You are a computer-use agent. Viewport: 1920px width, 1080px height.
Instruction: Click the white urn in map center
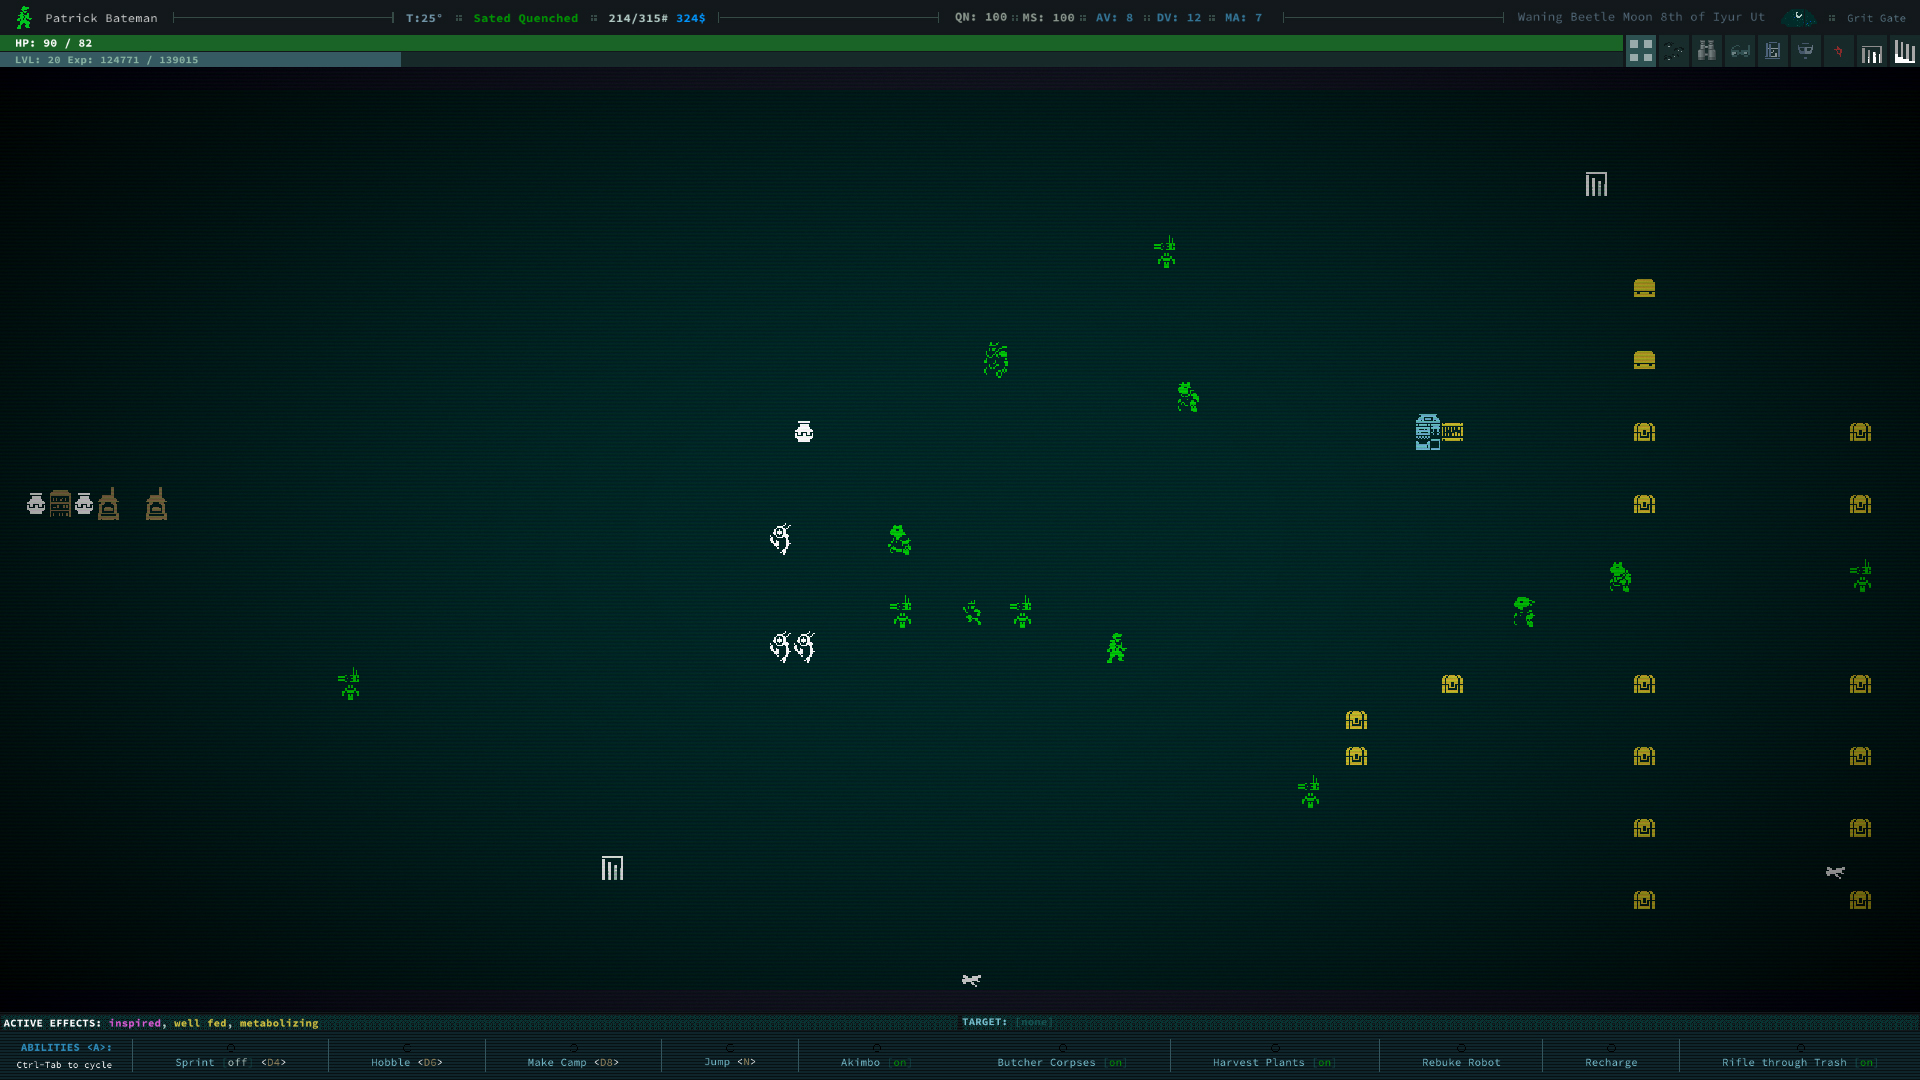point(804,432)
